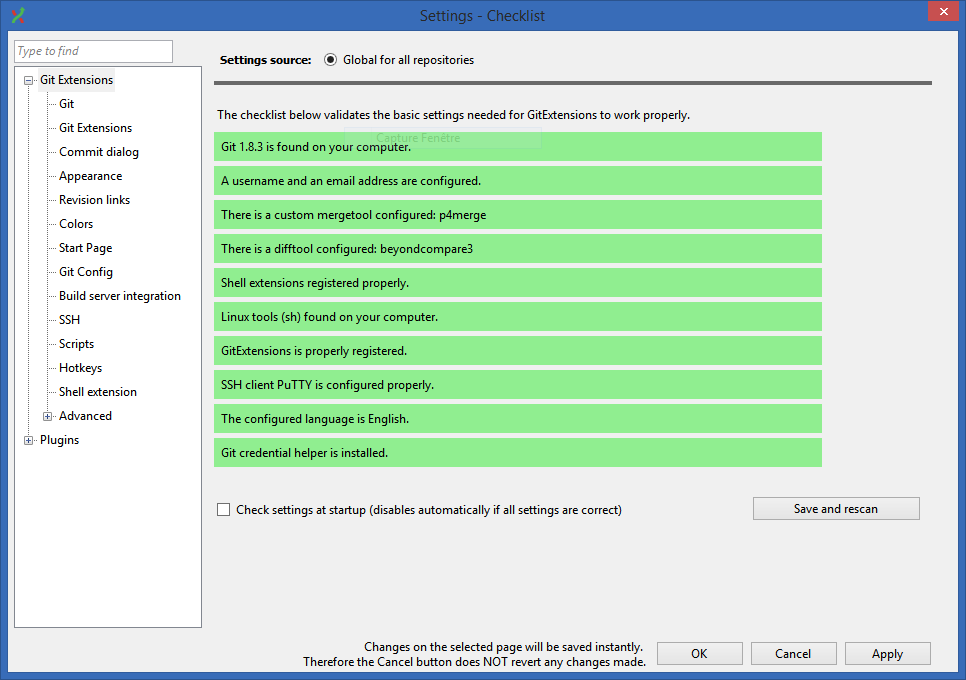966x680 pixels.
Task: Open the Hotkeys settings page
Action: 80,368
